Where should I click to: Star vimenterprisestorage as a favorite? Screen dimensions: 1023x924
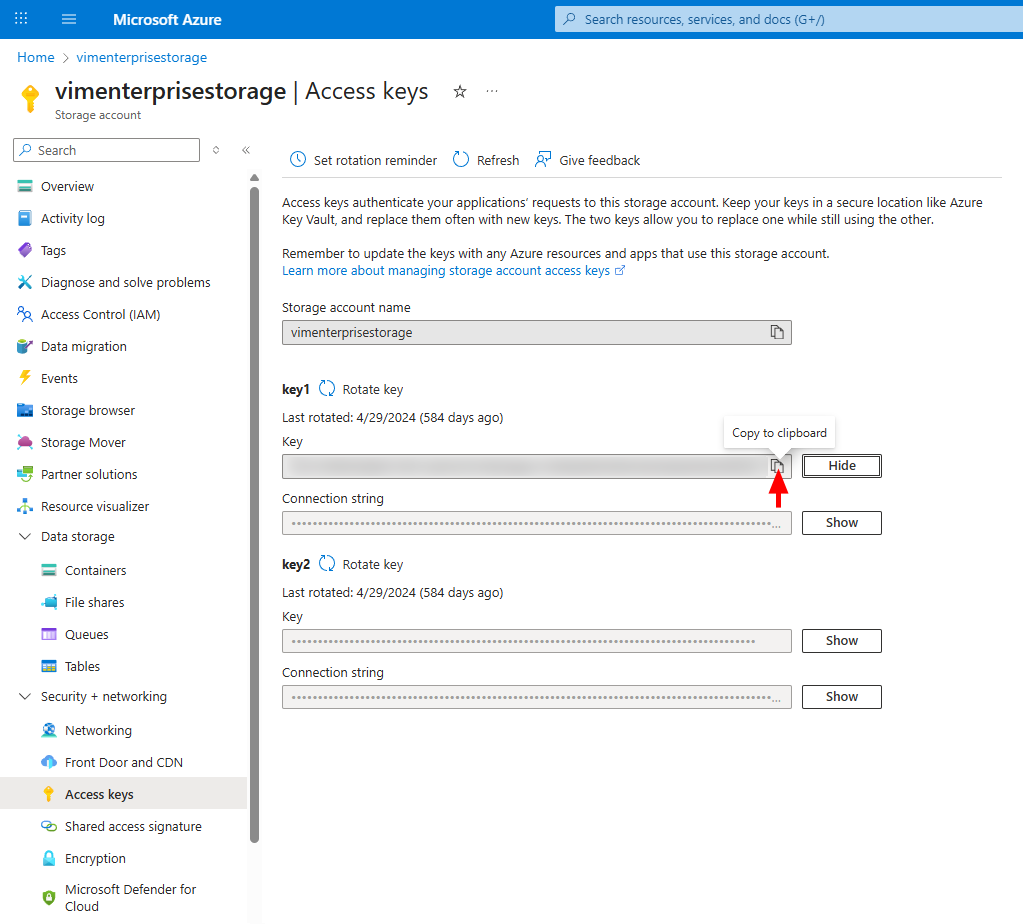click(x=459, y=91)
